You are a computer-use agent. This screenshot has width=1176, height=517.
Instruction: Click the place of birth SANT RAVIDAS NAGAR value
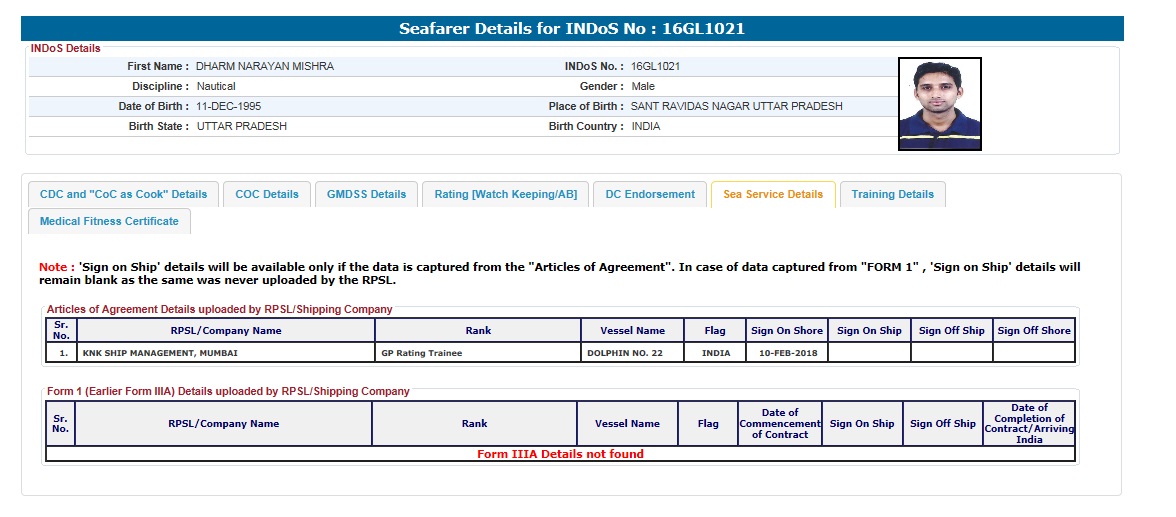coord(736,106)
